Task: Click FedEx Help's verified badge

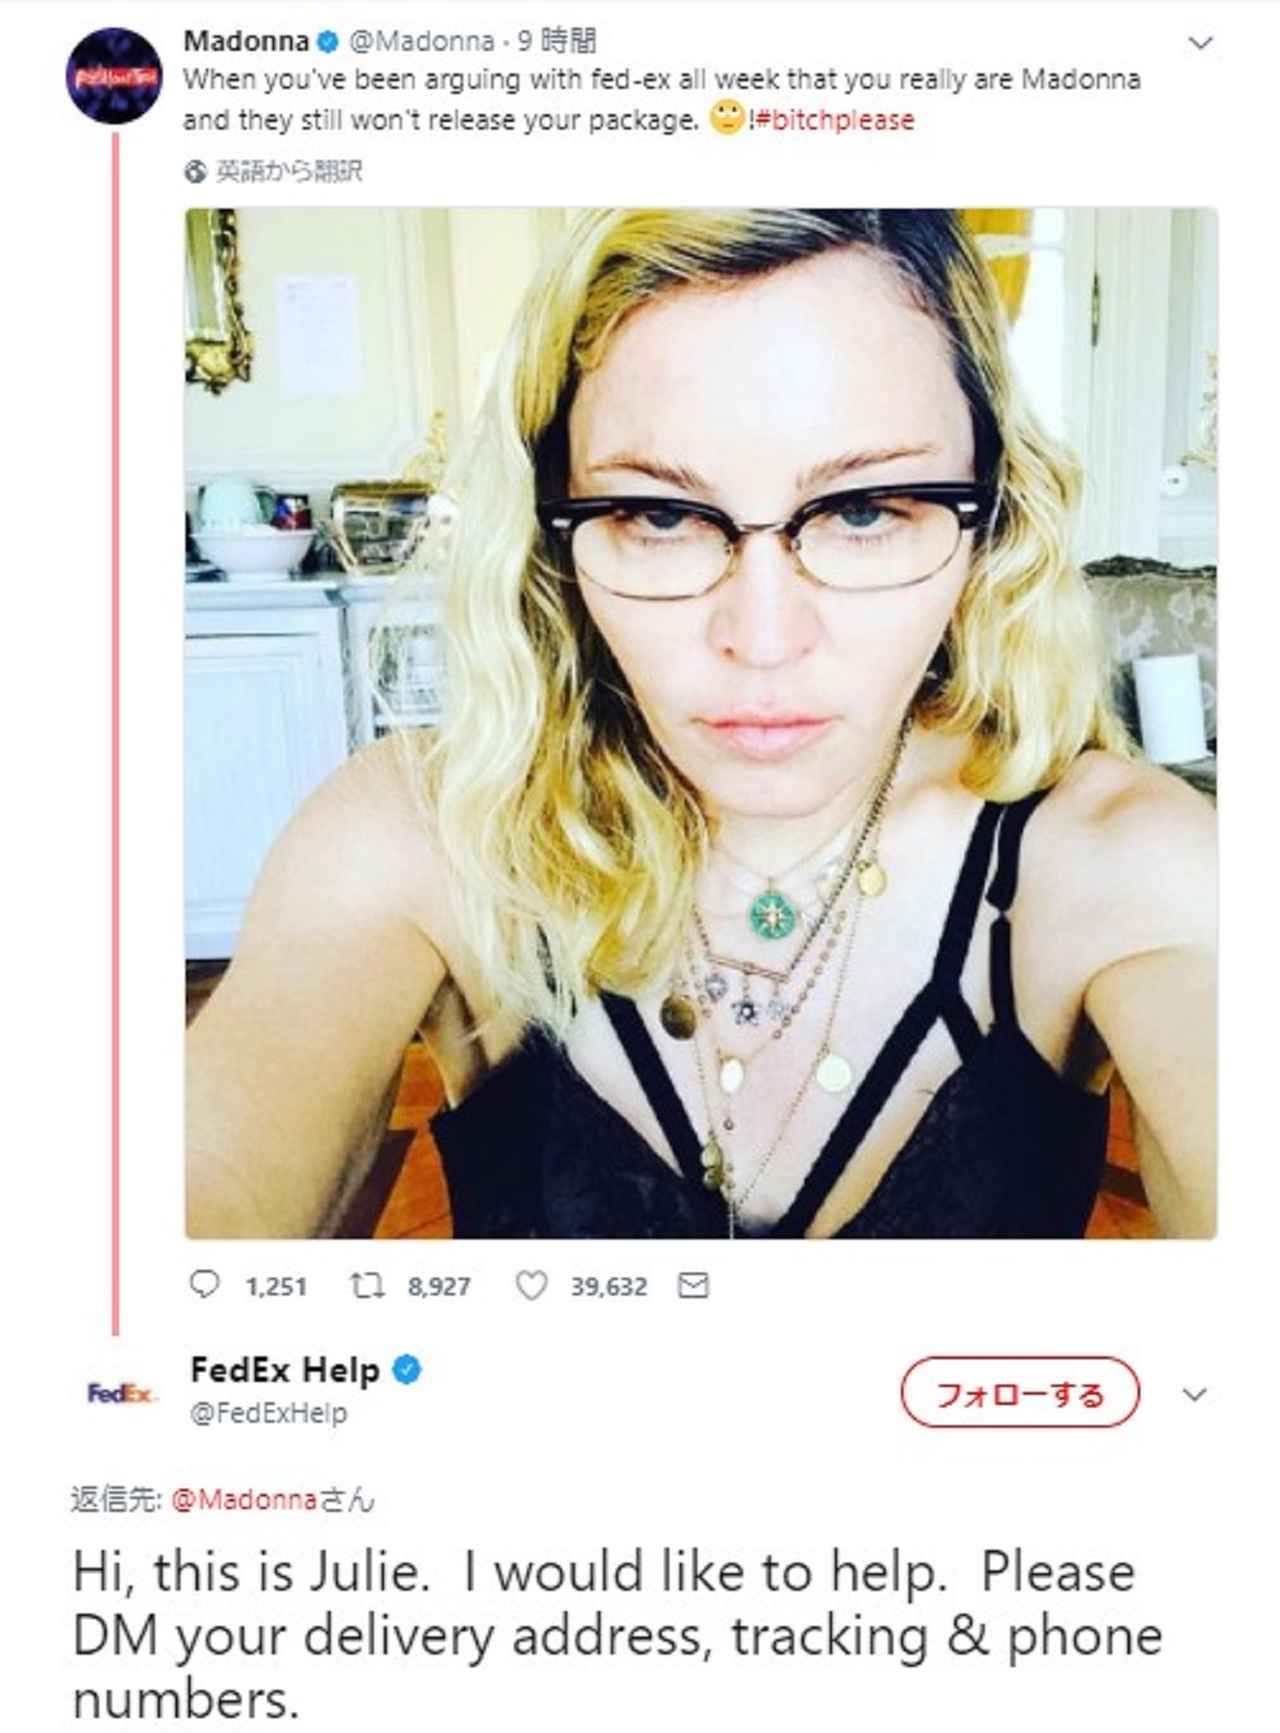Action: pos(406,1369)
